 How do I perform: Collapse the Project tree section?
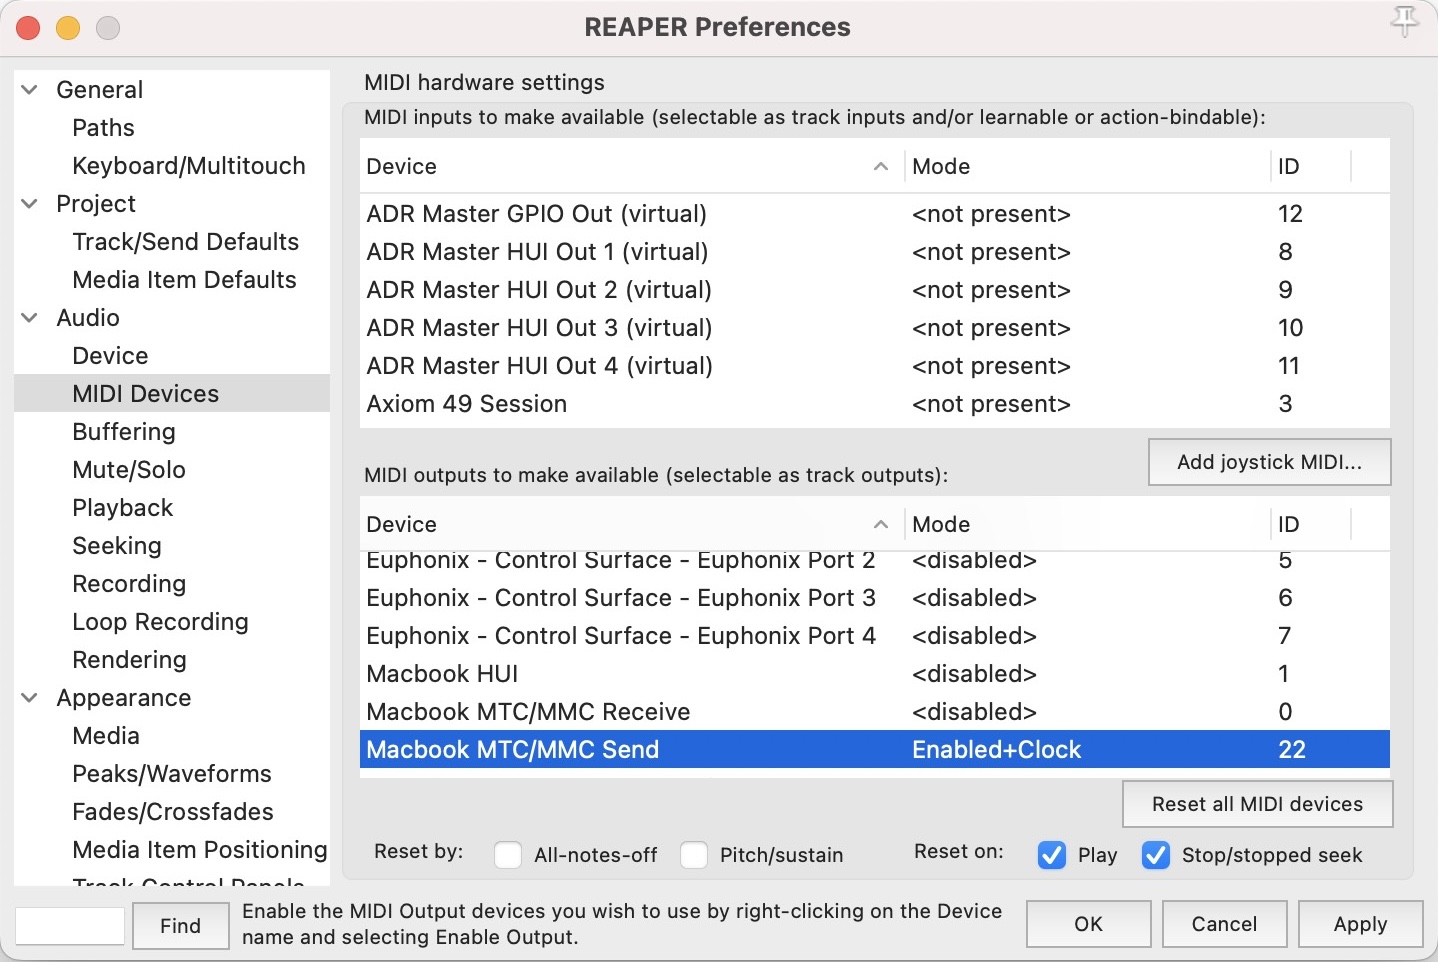[x=30, y=204]
